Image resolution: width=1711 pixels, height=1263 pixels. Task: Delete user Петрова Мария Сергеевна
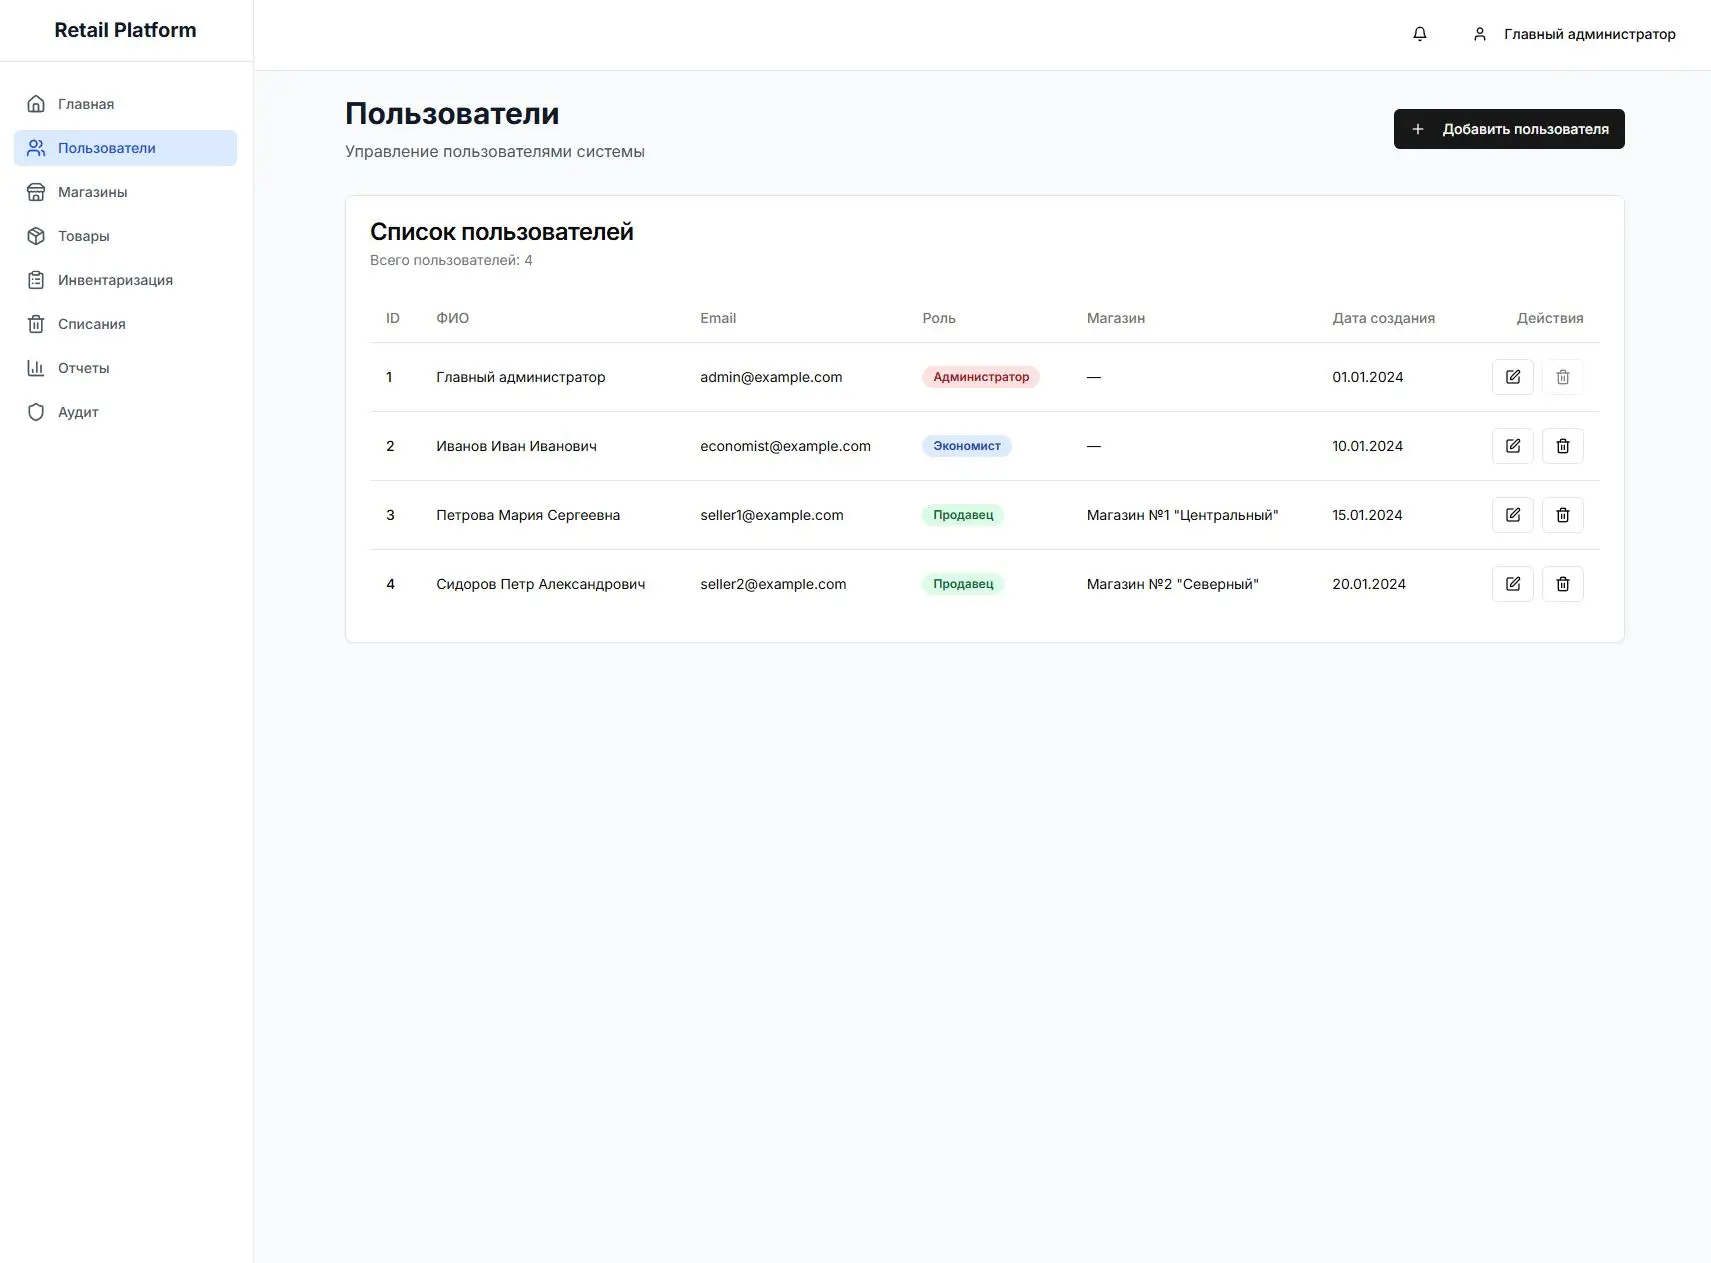(x=1562, y=515)
